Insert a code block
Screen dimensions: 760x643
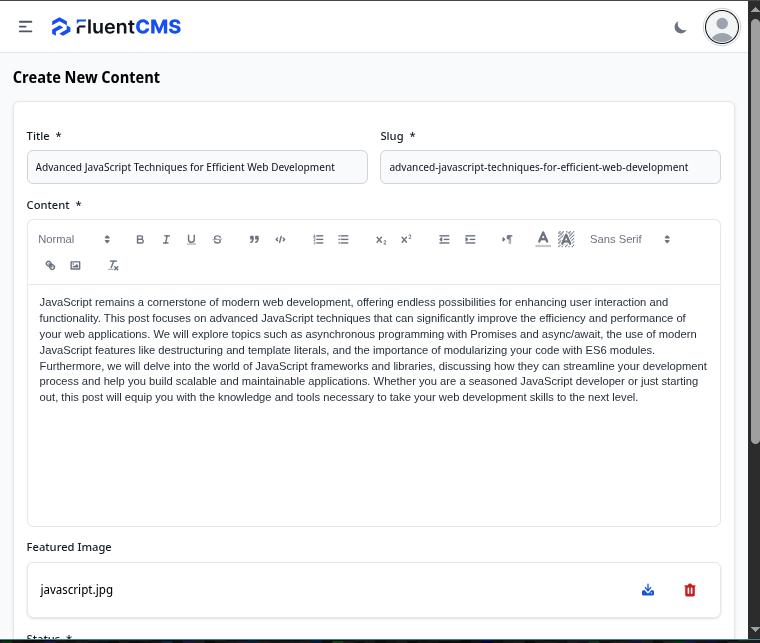click(x=280, y=239)
